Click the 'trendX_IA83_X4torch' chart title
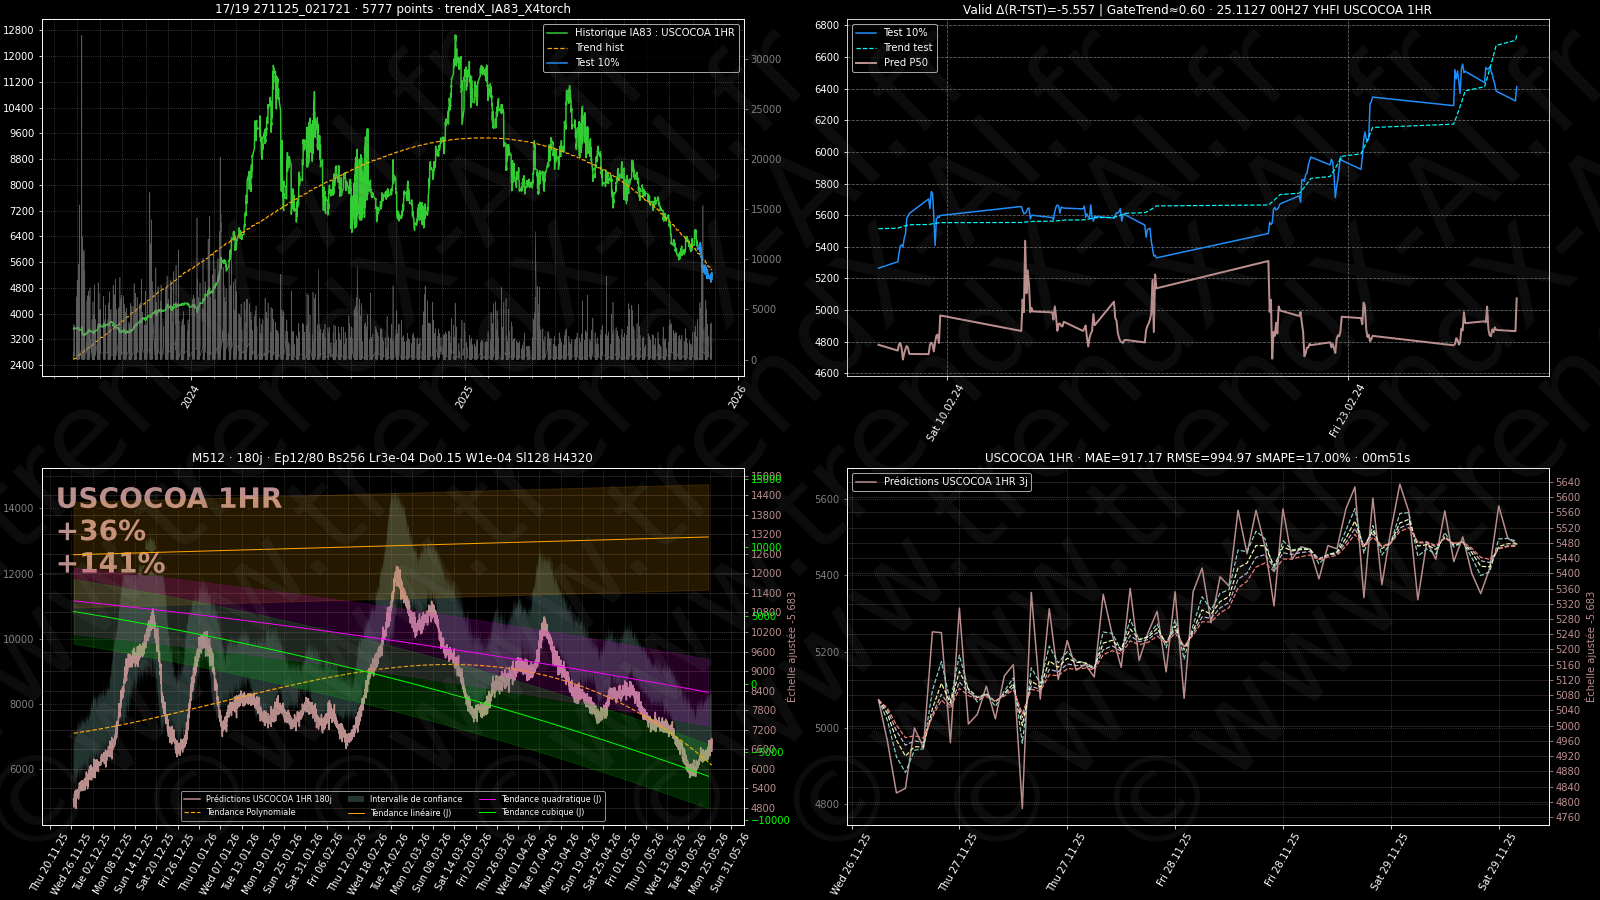The image size is (1600, 900). pos(393,9)
